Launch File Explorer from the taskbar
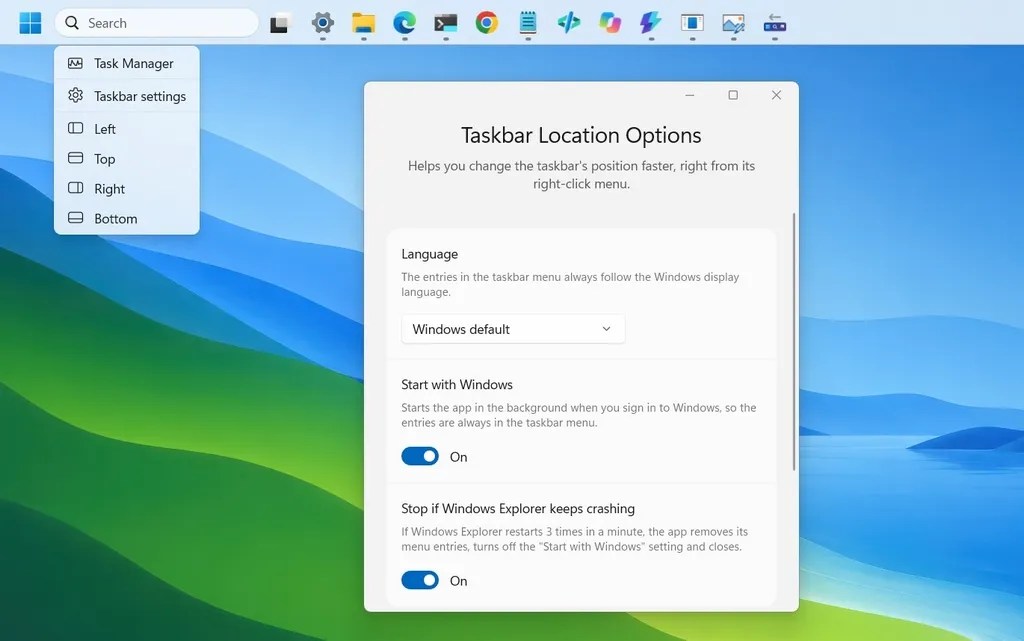 (x=363, y=23)
